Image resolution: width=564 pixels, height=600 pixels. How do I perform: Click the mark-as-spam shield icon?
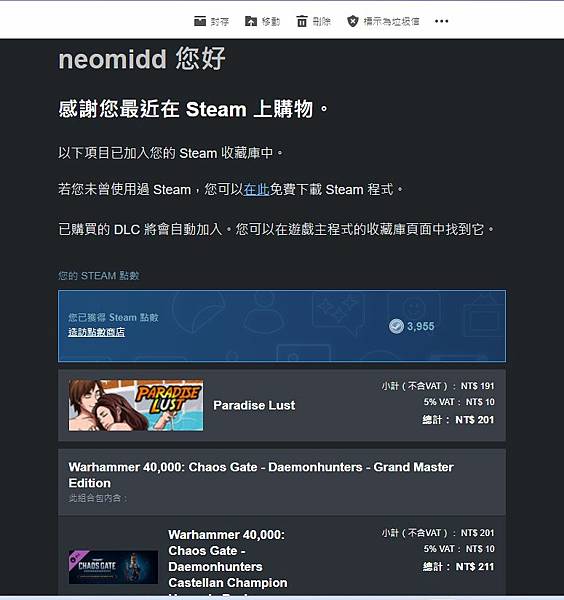point(352,21)
